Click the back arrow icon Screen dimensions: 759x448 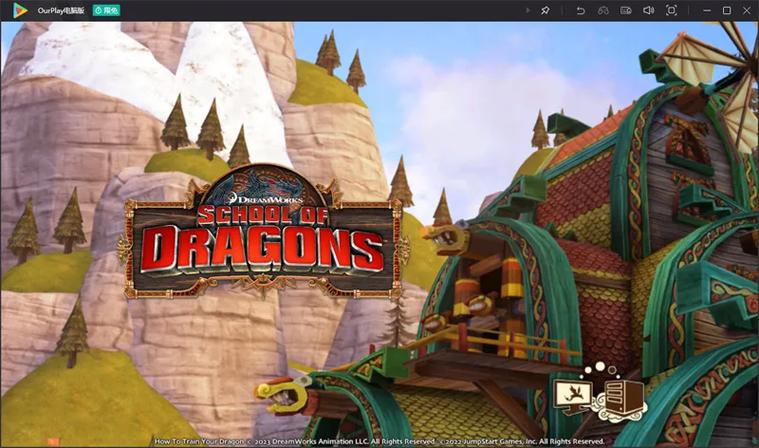point(580,10)
